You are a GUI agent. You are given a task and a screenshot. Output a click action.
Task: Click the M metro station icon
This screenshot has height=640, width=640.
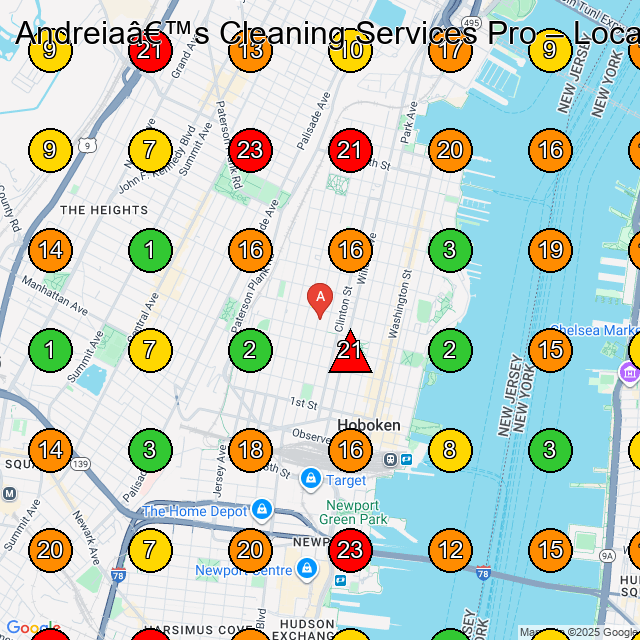pyautogui.click(x=9, y=494)
